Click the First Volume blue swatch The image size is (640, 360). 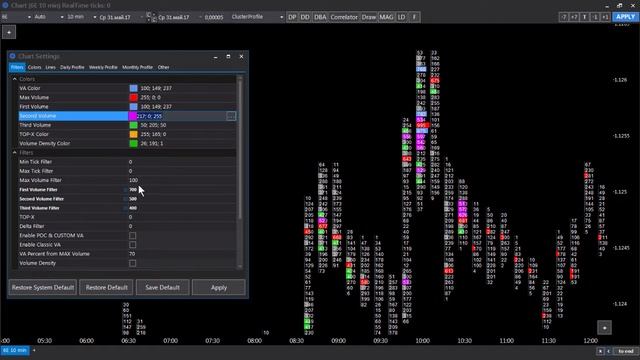pyautogui.click(x=133, y=107)
